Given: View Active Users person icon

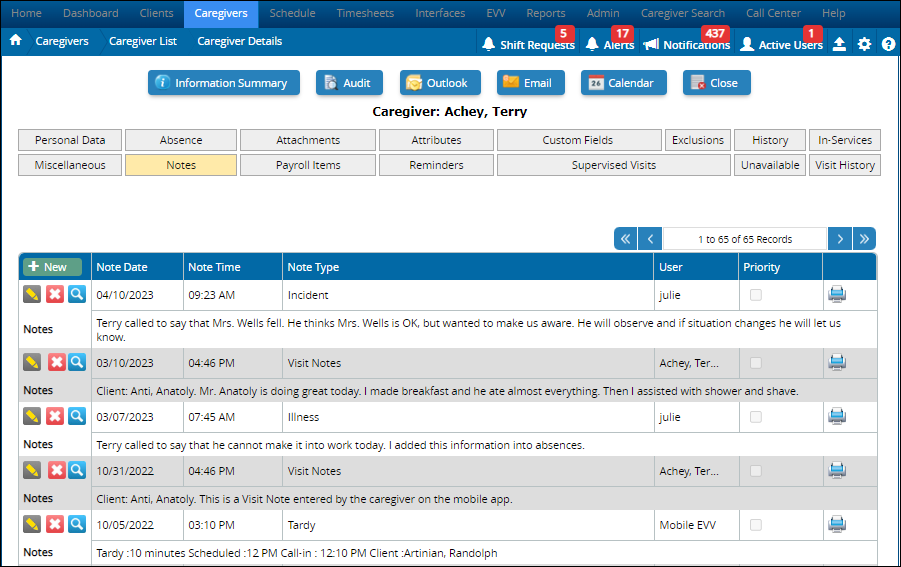Looking at the screenshot, I should pyautogui.click(x=746, y=44).
